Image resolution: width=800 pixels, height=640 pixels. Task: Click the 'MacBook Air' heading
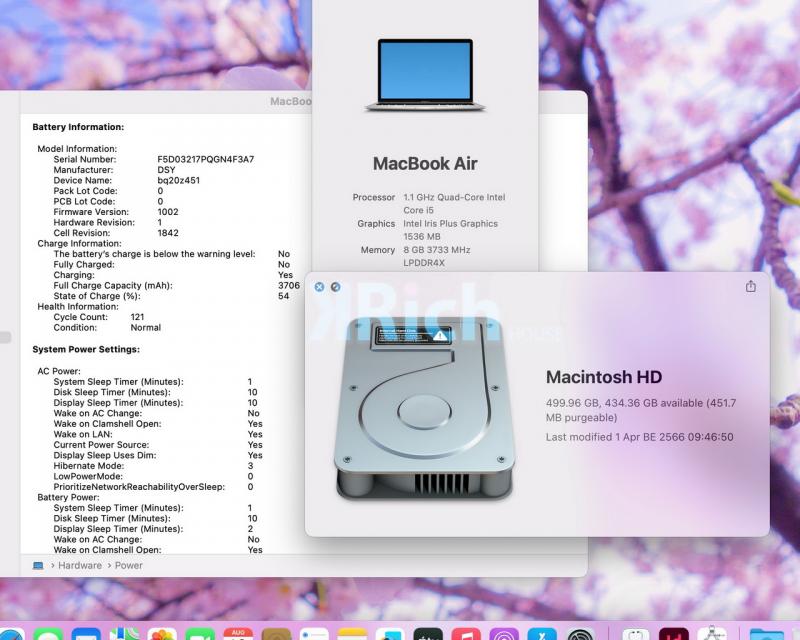425,163
